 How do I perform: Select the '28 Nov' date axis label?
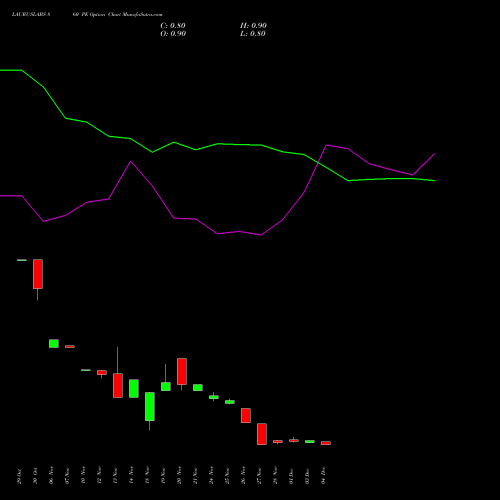pyautogui.click(x=275, y=476)
